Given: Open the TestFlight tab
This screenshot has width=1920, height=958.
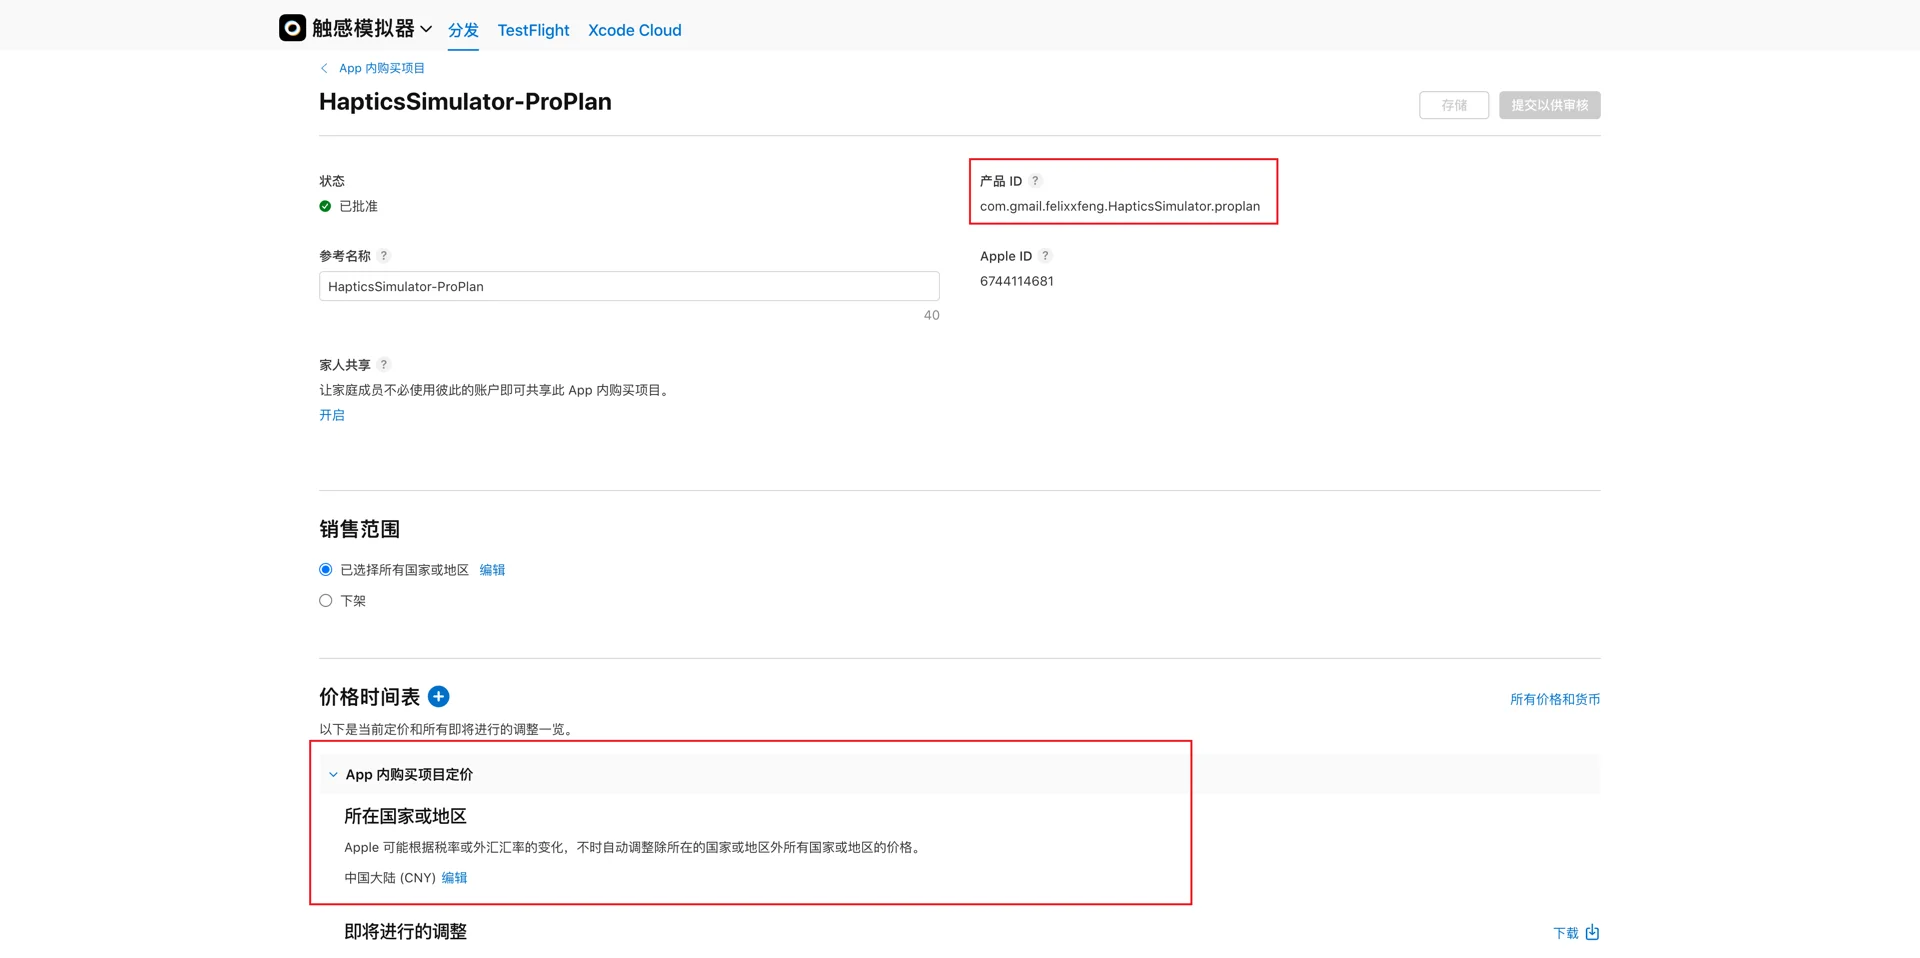Looking at the screenshot, I should [533, 30].
